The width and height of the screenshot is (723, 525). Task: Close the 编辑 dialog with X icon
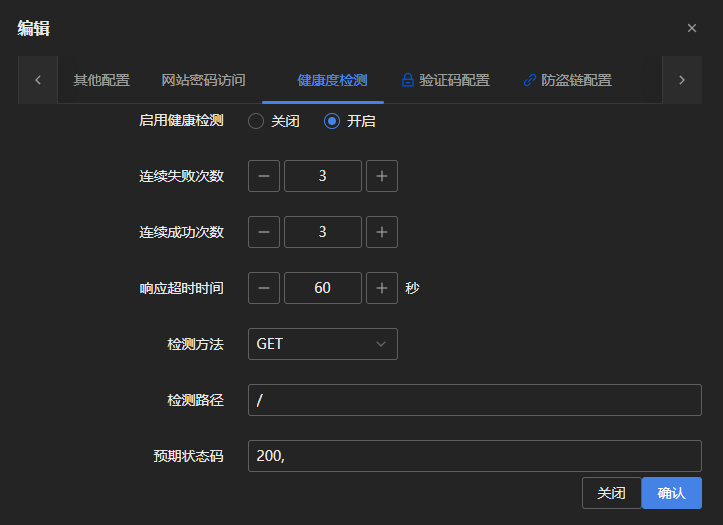click(692, 28)
